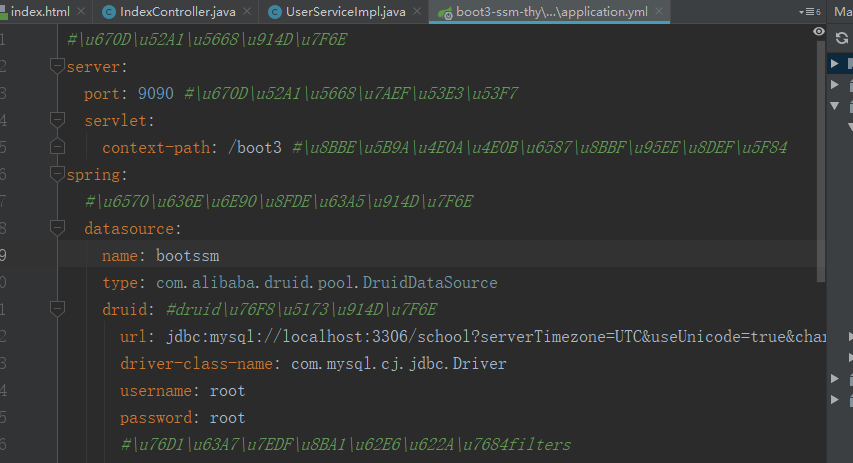The image size is (853, 463).
Task: Collapse the server block fold marker
Action: pos(57,66)
